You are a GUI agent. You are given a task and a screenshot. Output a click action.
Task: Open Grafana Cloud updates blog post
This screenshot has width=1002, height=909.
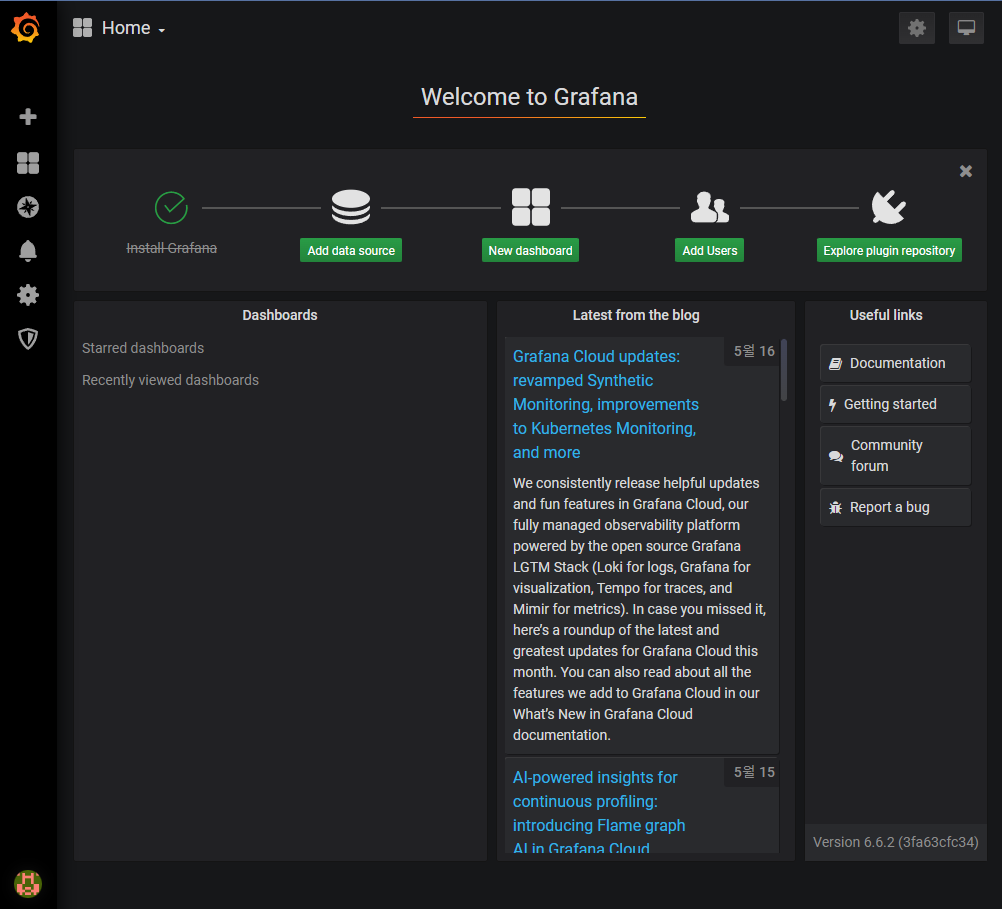point(606,404)
